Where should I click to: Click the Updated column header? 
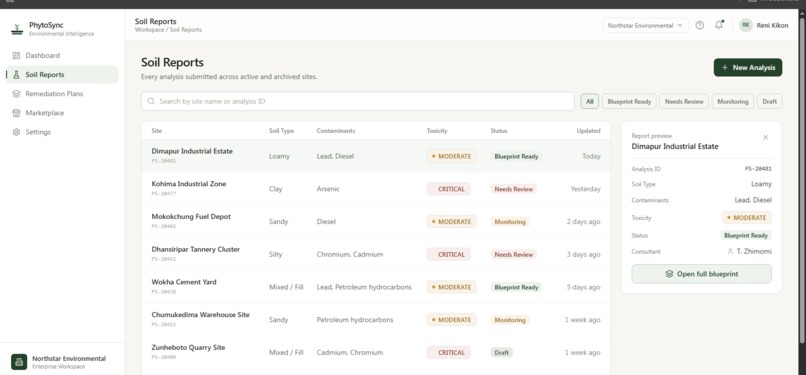click(589, 131)
